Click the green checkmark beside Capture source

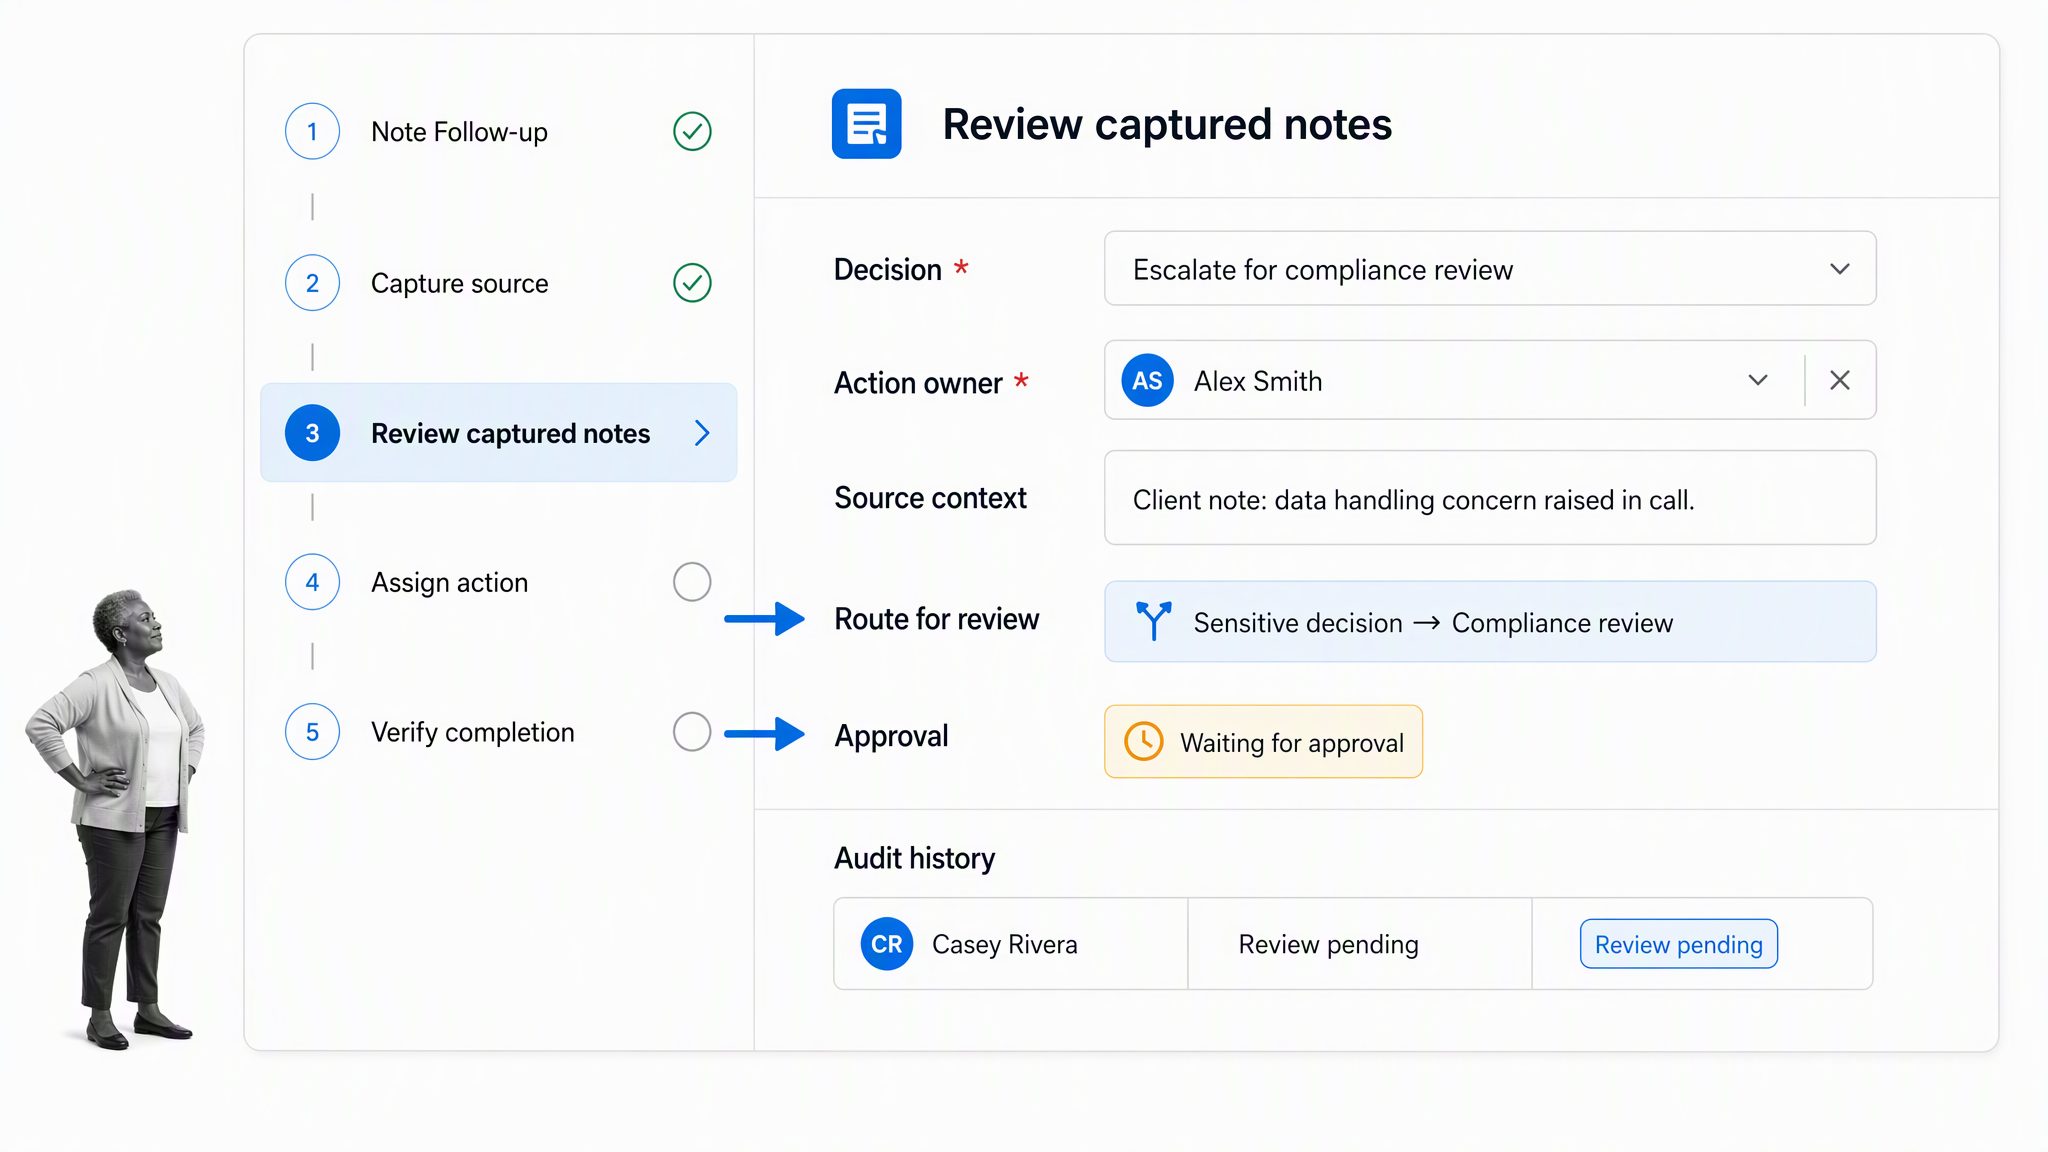(692, 283)
